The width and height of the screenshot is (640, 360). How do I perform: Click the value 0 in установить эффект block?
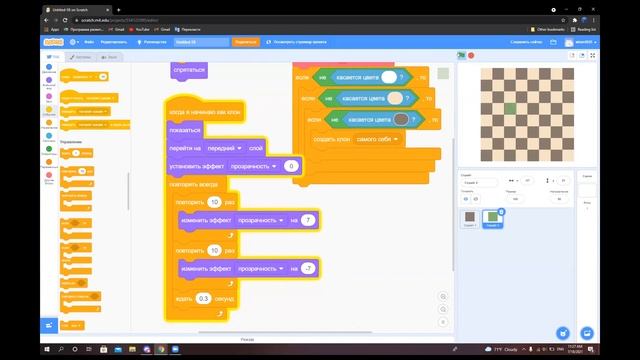point(291,166)
